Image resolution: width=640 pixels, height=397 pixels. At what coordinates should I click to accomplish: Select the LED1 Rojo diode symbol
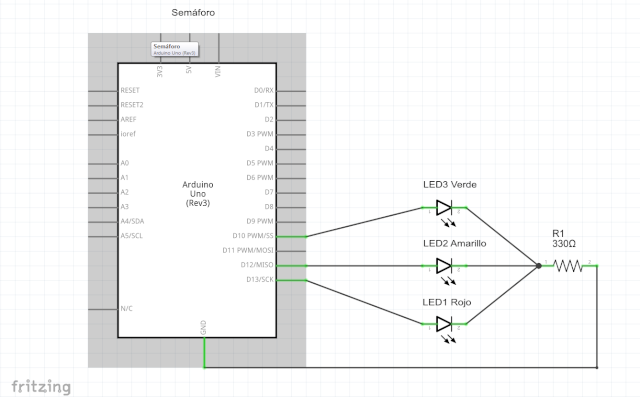coord(444,324)
